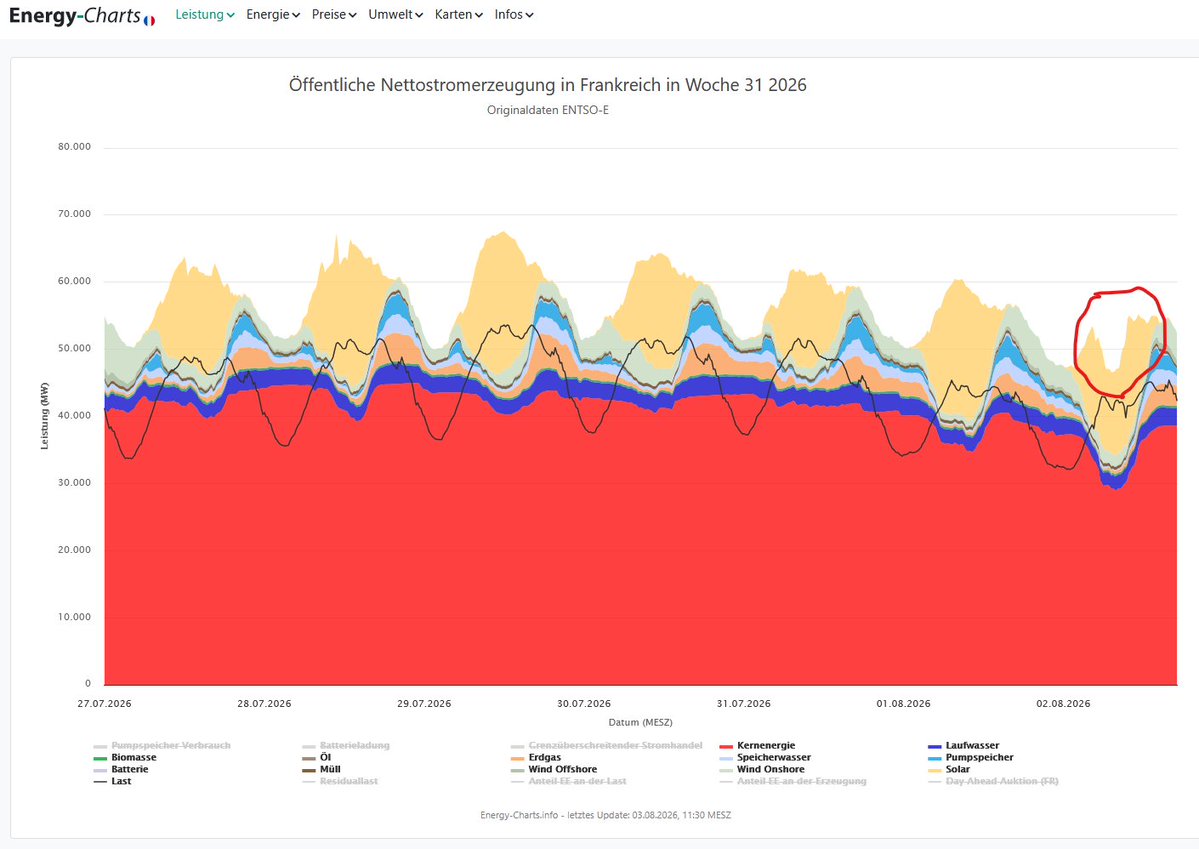Viewport: 1199px width, 849px height.
Task: Toggle the Wind Offshore legend entry
Action: point(554,769)
